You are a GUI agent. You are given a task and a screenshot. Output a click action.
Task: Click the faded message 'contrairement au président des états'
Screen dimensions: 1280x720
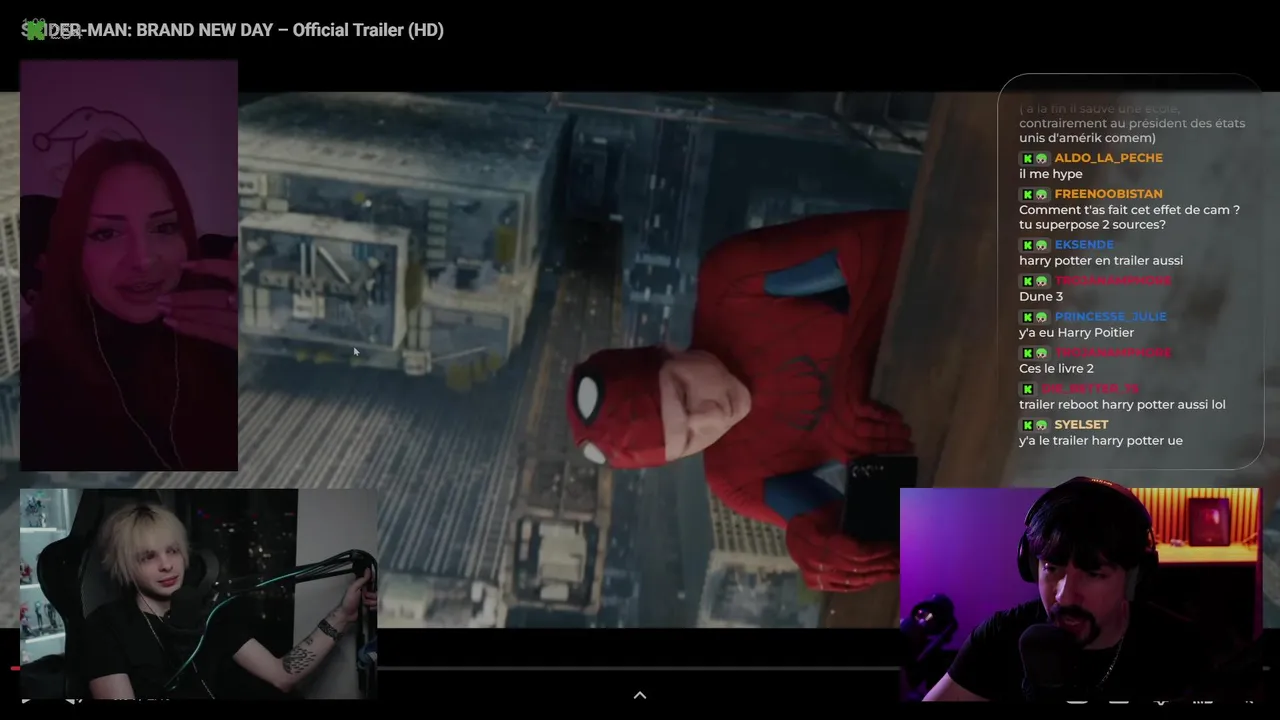coord(1132,124)
